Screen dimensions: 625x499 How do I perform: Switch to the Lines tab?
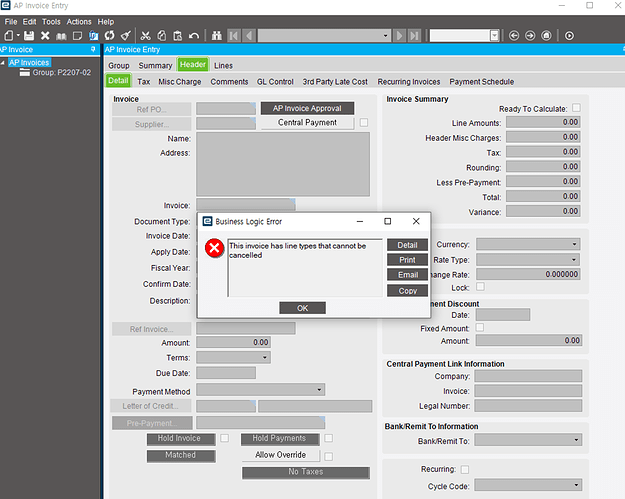pos(223,65)
